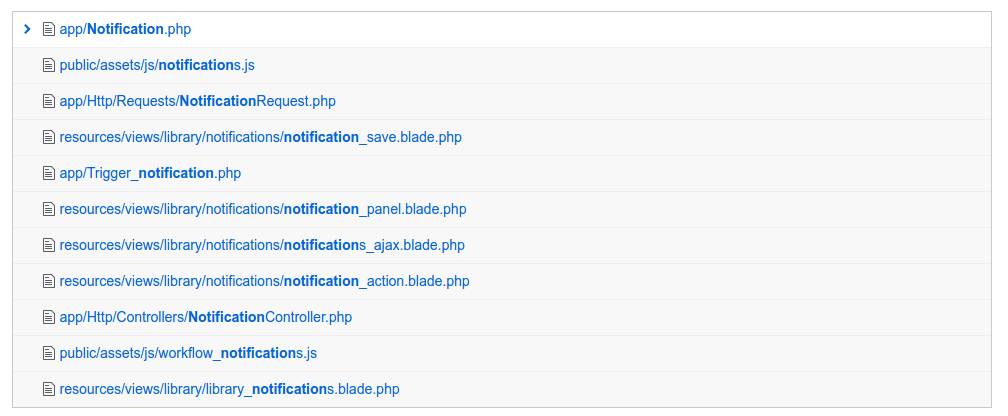Go to NotificationController.php

pyautogui.click(x=205, y=318)
